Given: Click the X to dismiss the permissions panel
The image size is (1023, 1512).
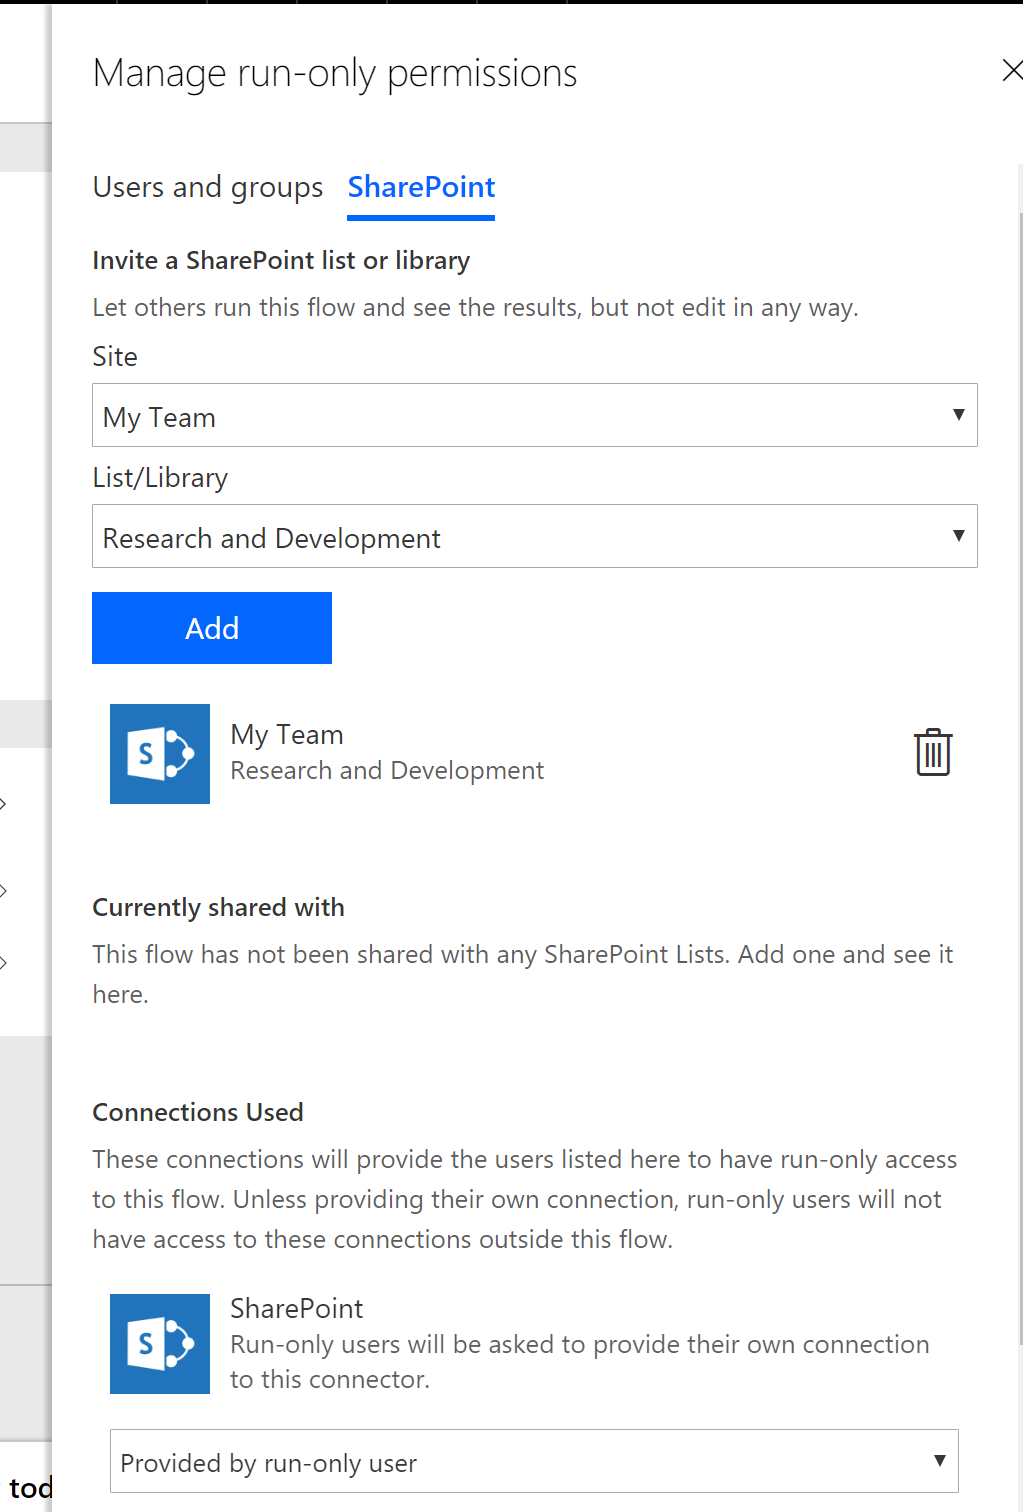Looking at the screenshot, I should click(1011, 70).
